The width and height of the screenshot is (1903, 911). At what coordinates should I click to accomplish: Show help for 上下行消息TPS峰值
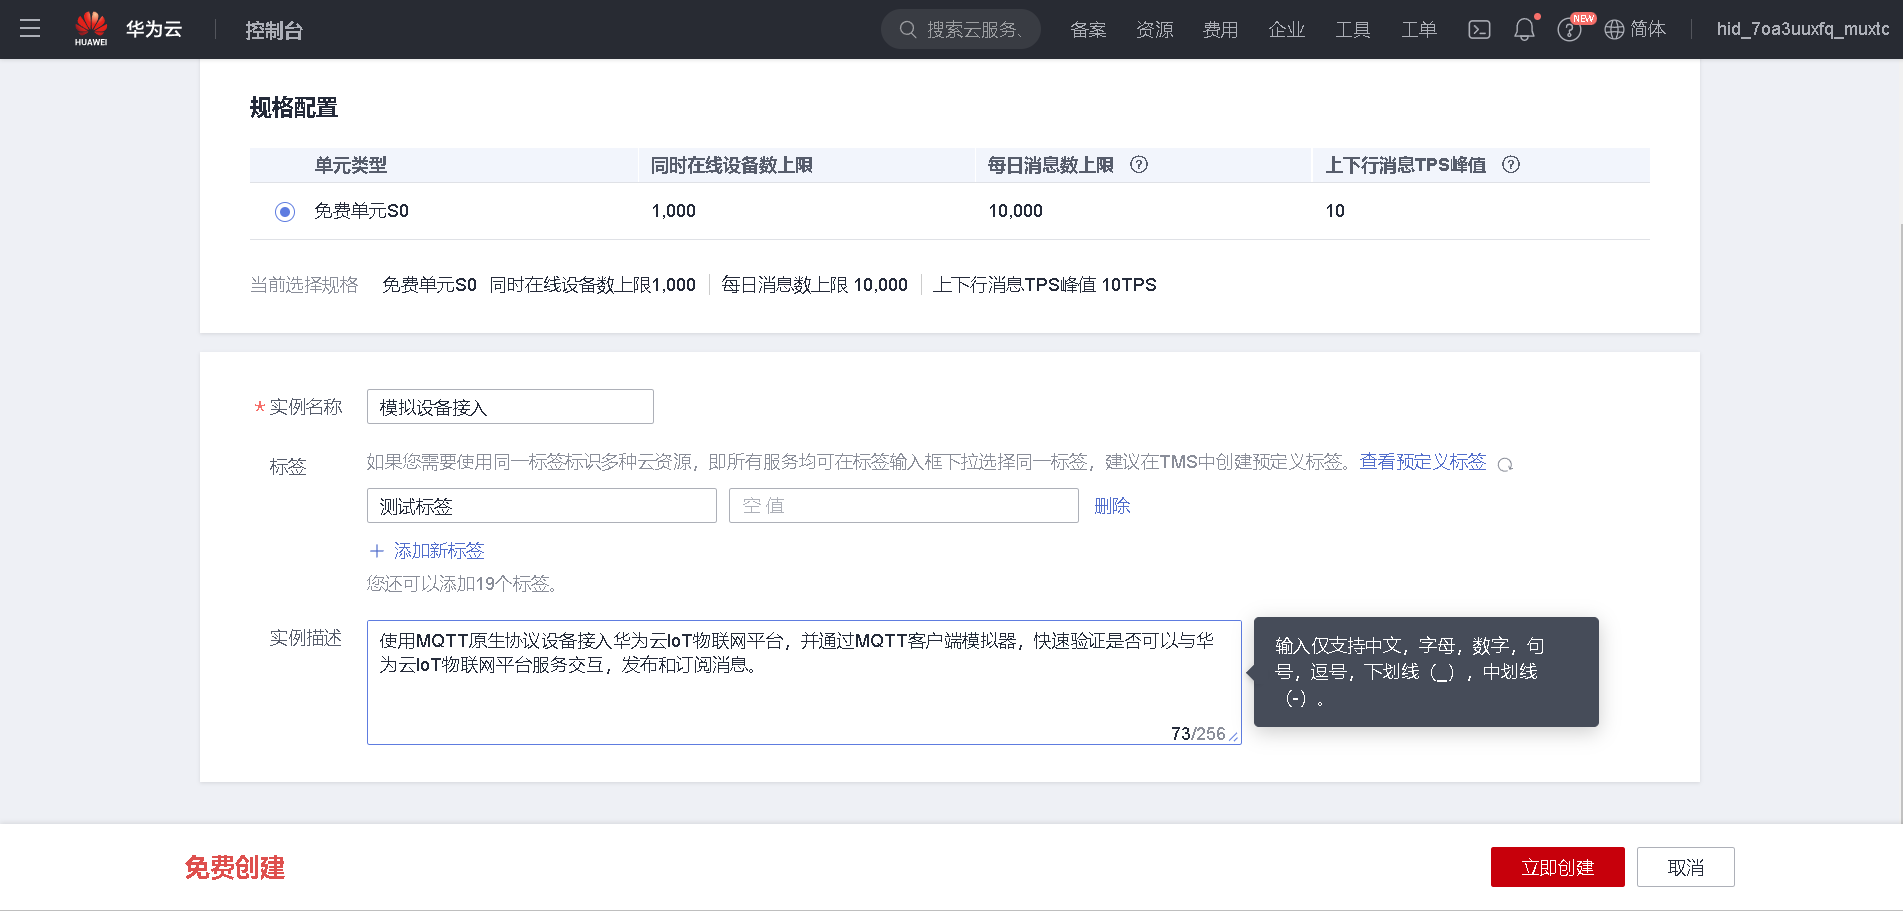1511,165
